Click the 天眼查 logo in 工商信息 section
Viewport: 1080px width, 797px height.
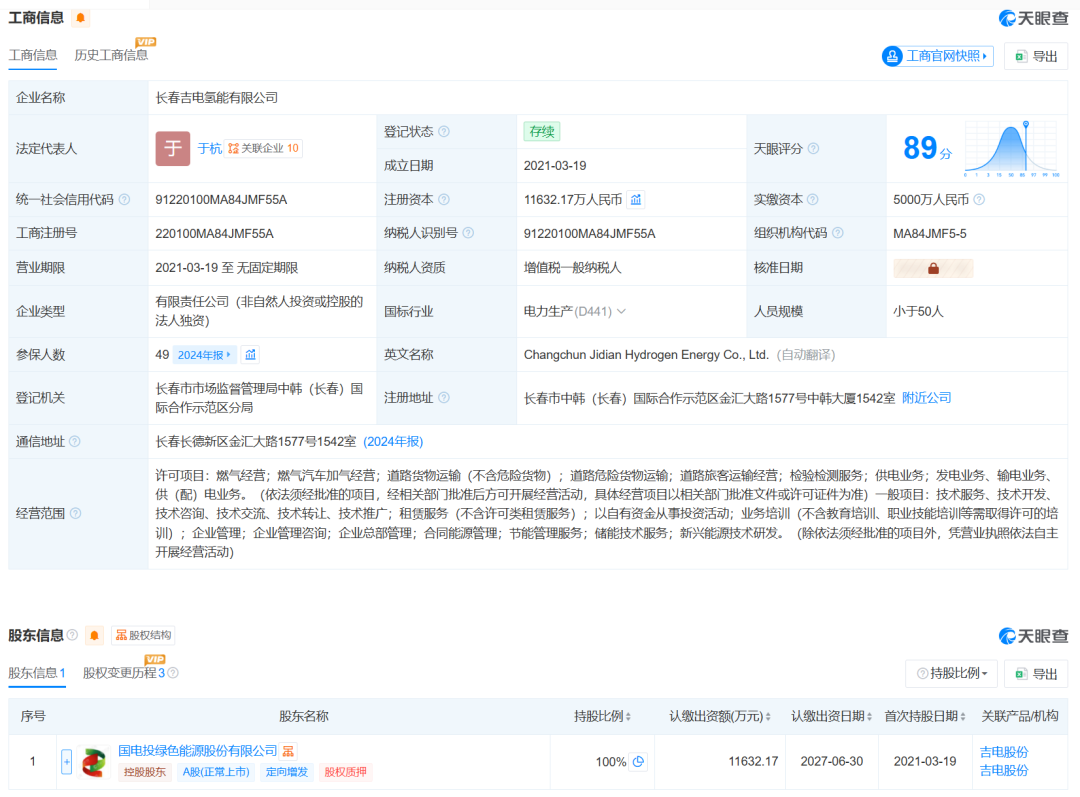(1033, 19)
